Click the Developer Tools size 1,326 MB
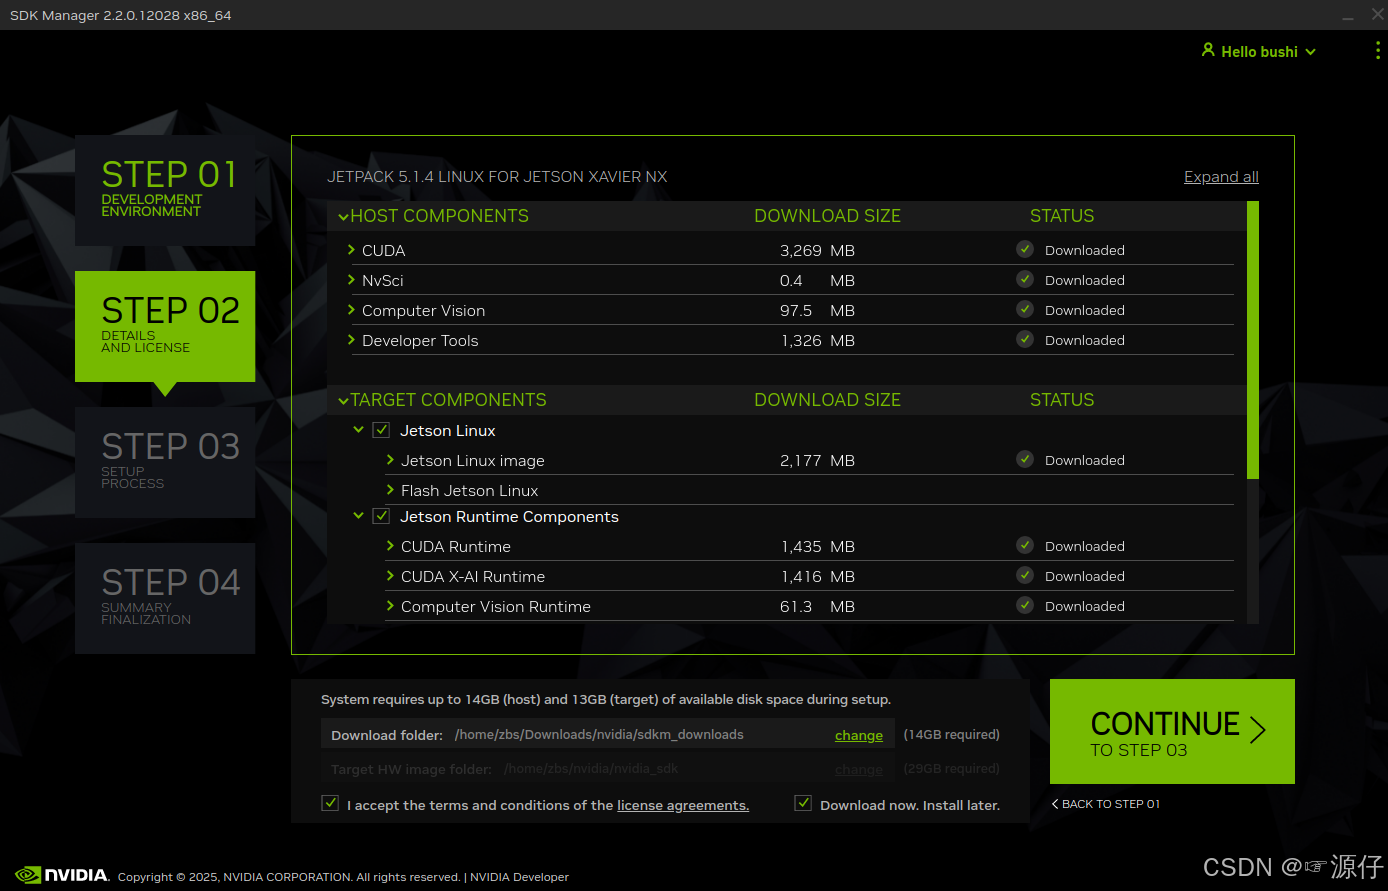The height and width of the screenshot is (891, 1388). pyautogui.click(x=817, y=340)
